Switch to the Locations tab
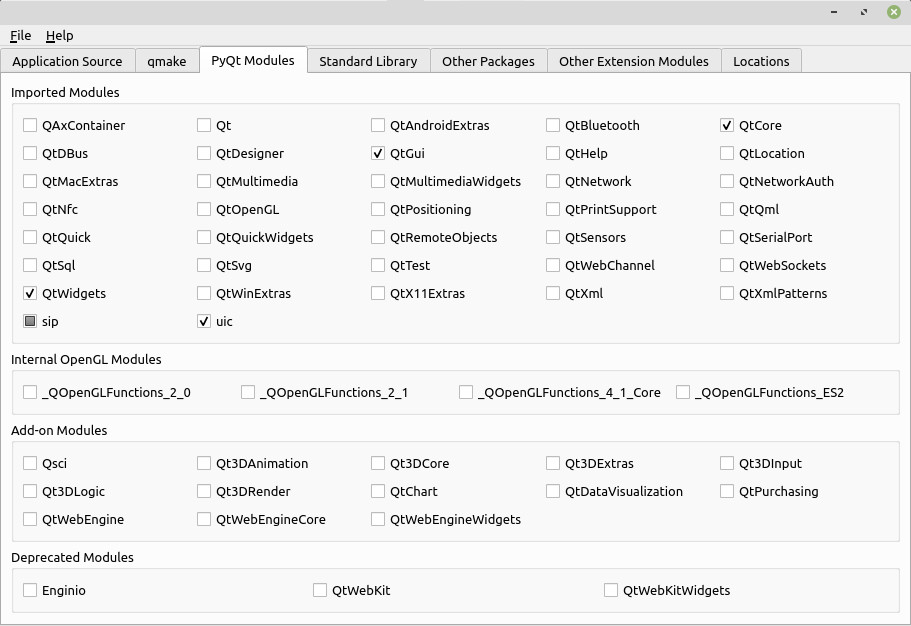The image size is (911, 626). point(761,61)
